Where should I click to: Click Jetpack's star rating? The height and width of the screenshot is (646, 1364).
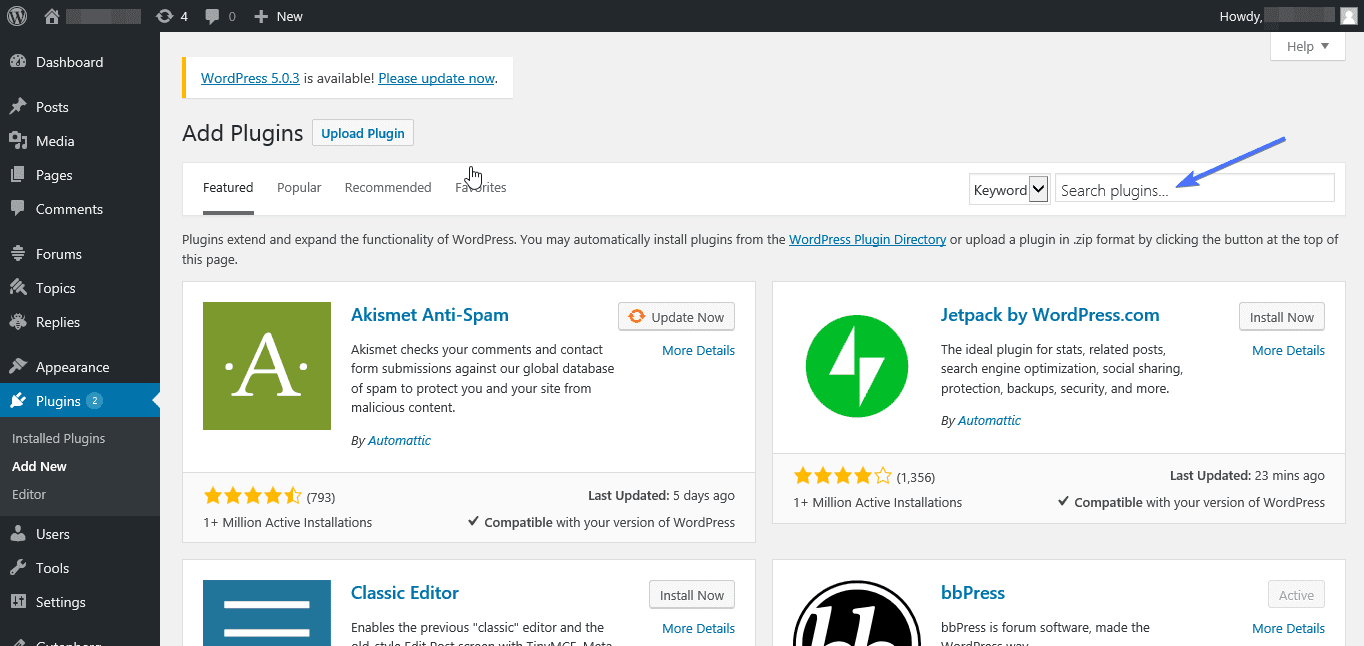842,476
